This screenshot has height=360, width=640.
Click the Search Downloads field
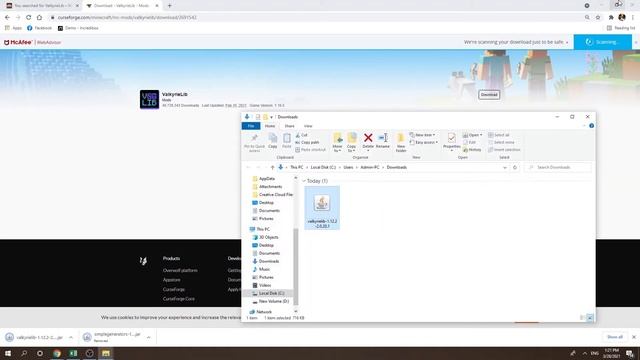pos(558,167)
